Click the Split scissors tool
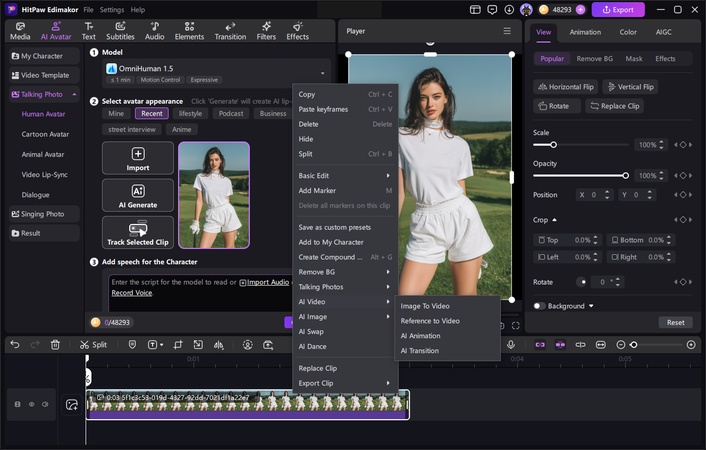 click(x=93, y=345)
